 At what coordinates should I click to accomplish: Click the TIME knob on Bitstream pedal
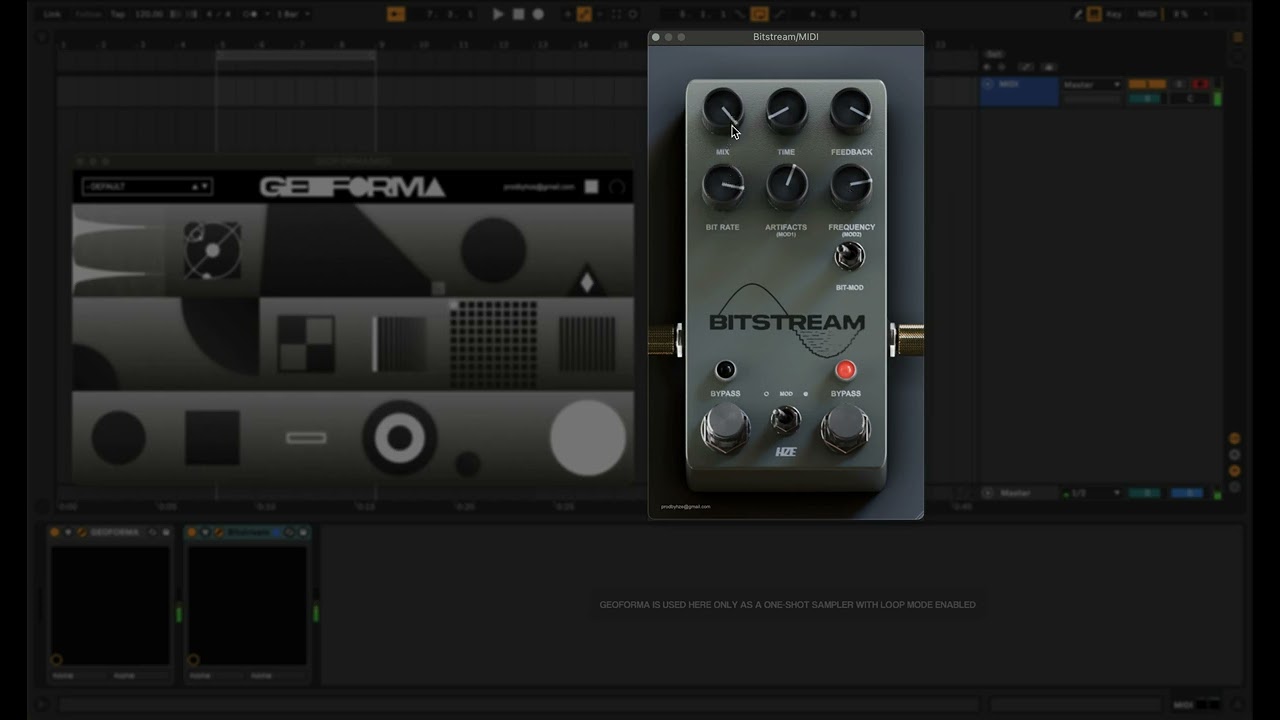coord(786,109)
